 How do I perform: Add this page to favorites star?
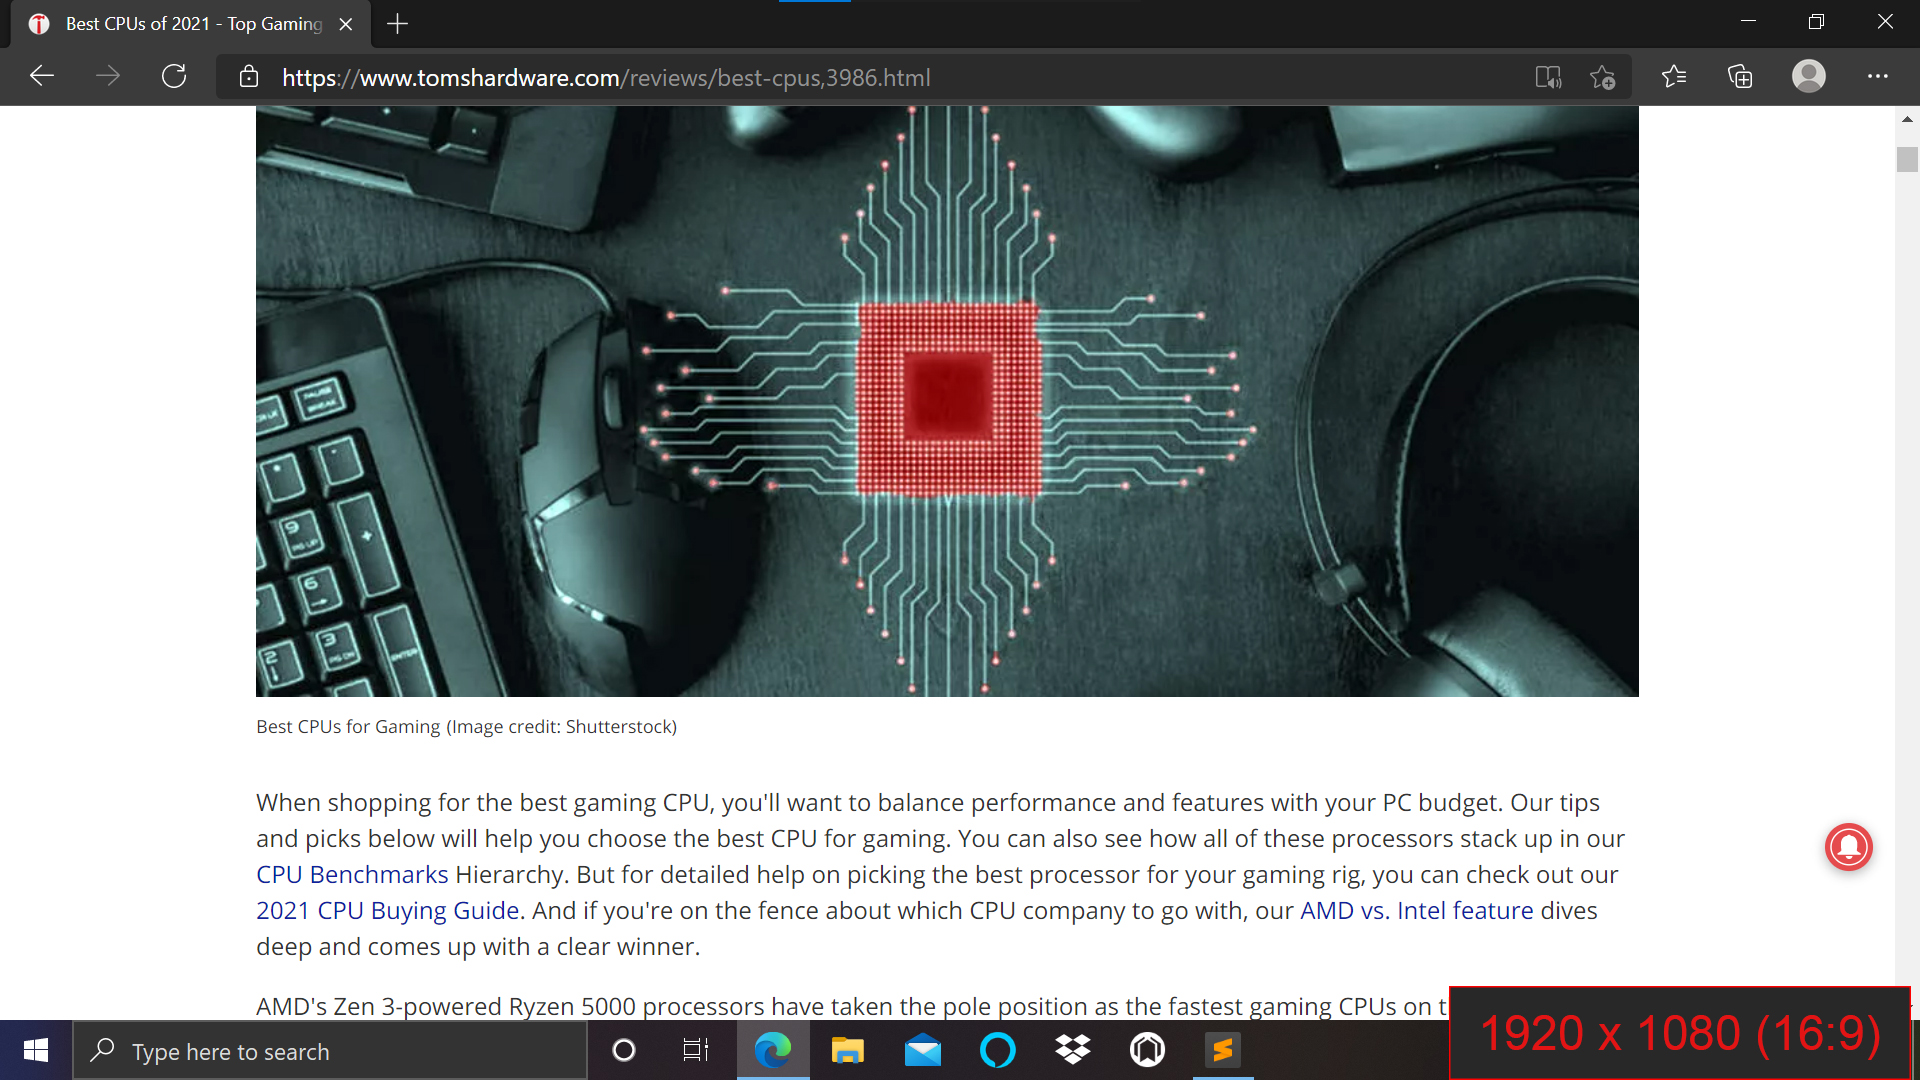pos(1602,77)
